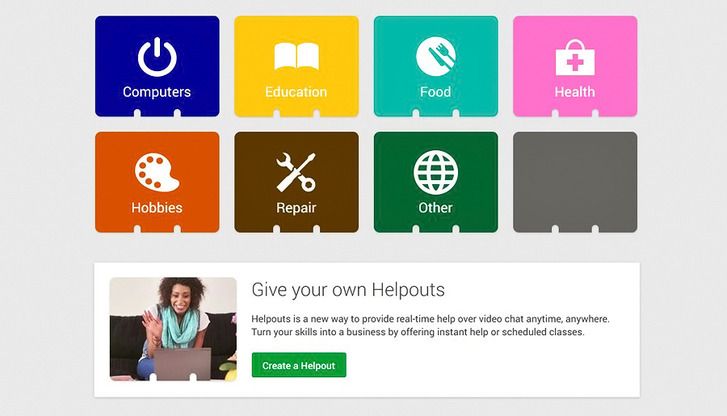Click the Give your own Helpouts heading
The height and width of the screenshot is (416, 727).
348,291
